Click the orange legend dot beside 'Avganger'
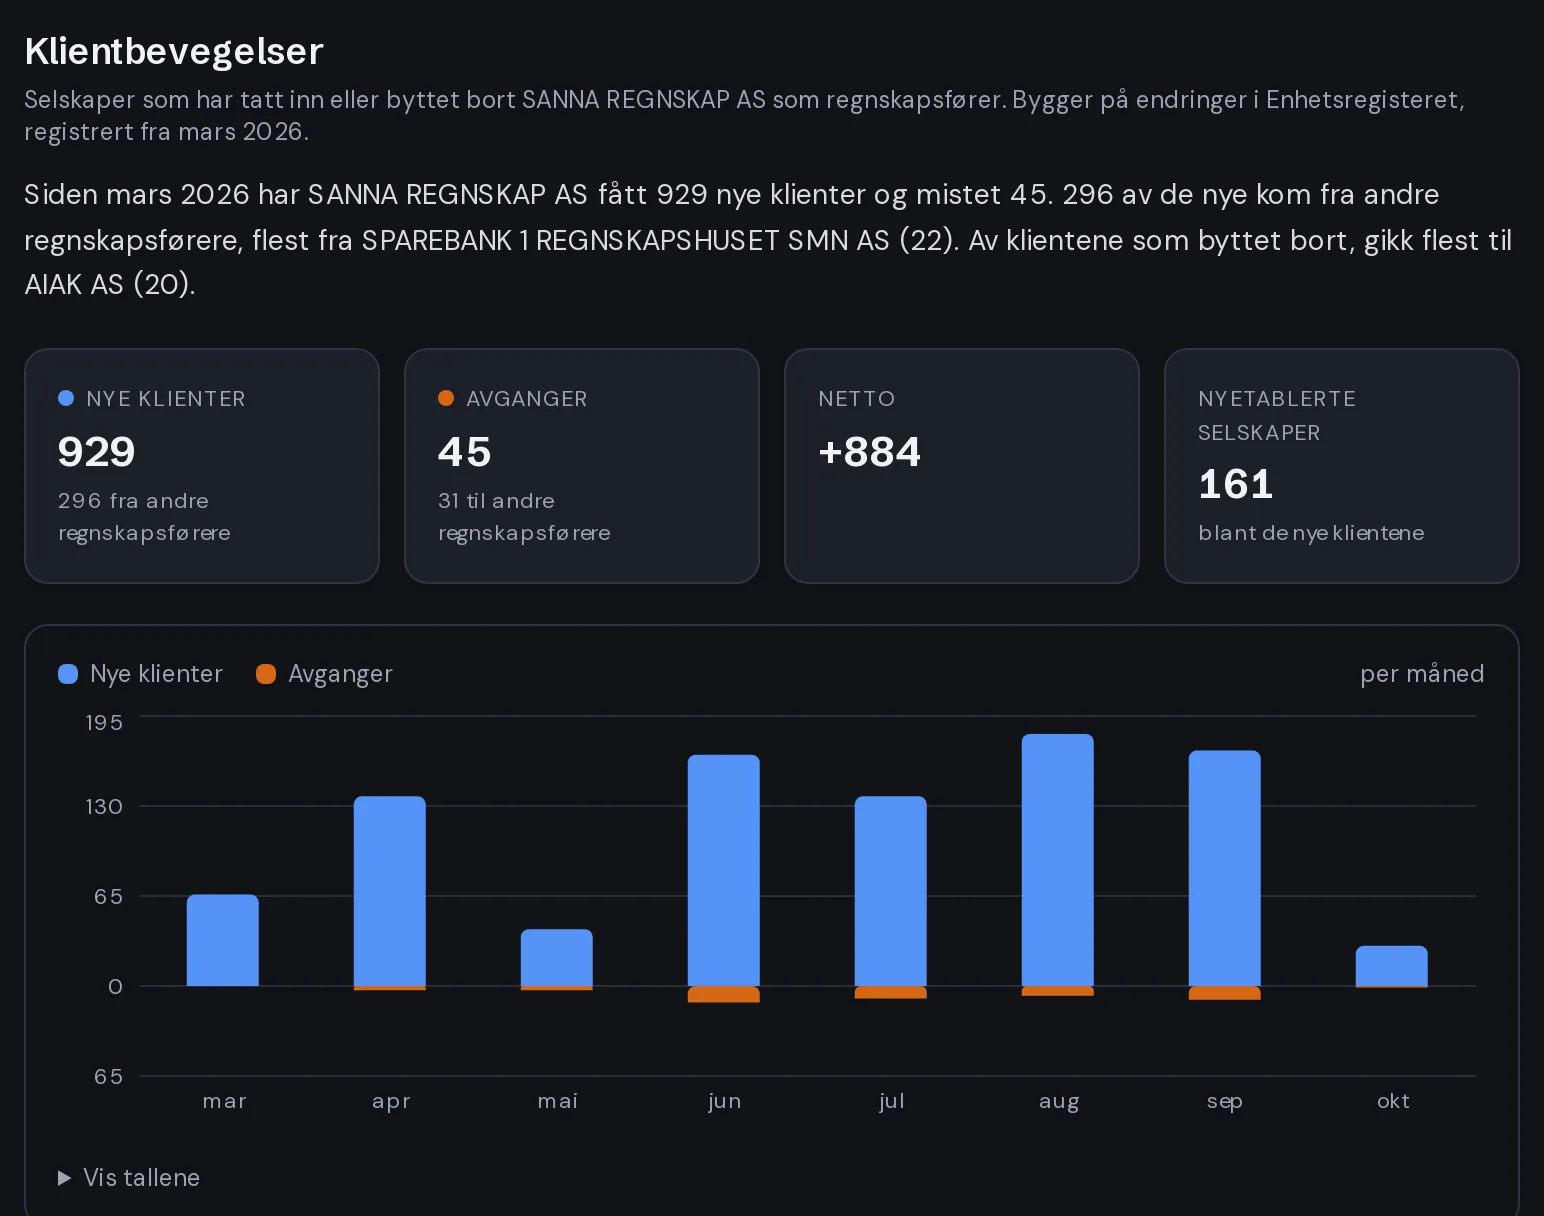 [266, 674]
